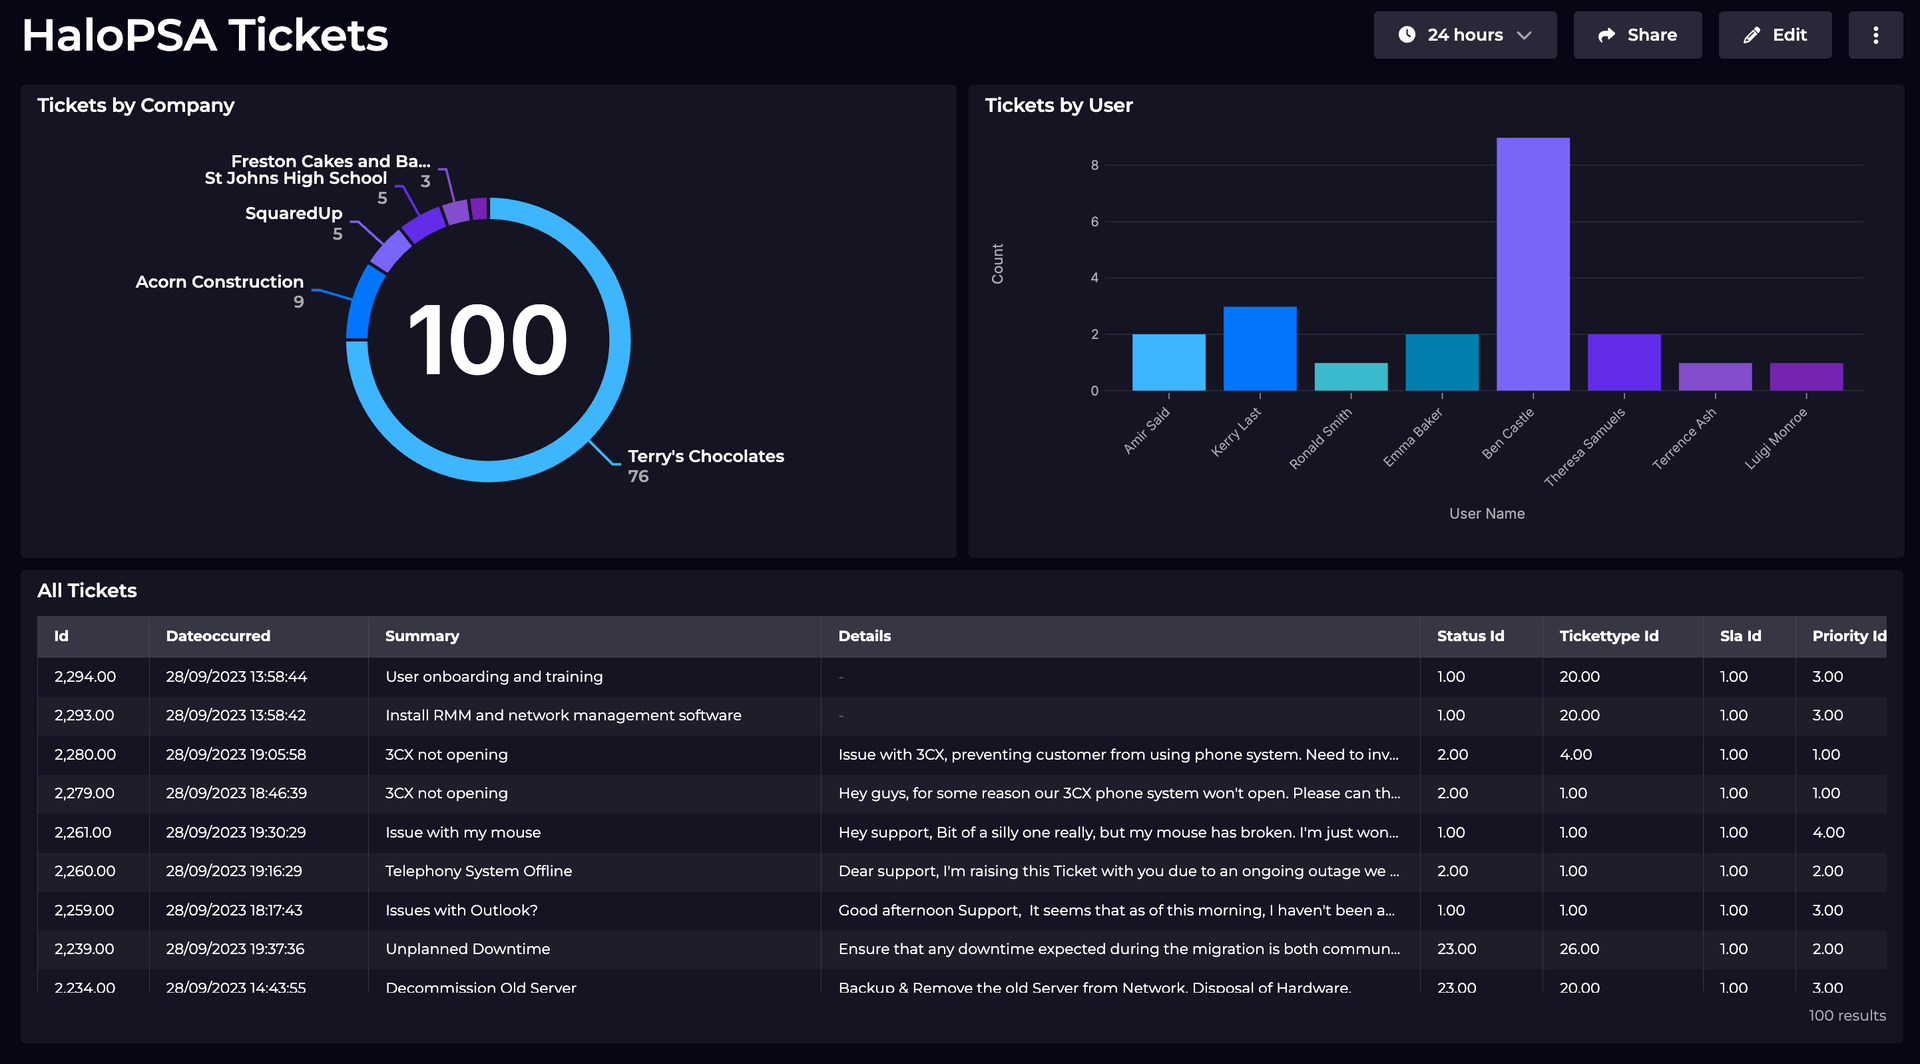Sort the table by Dateoccurred column

click(218, 636)
